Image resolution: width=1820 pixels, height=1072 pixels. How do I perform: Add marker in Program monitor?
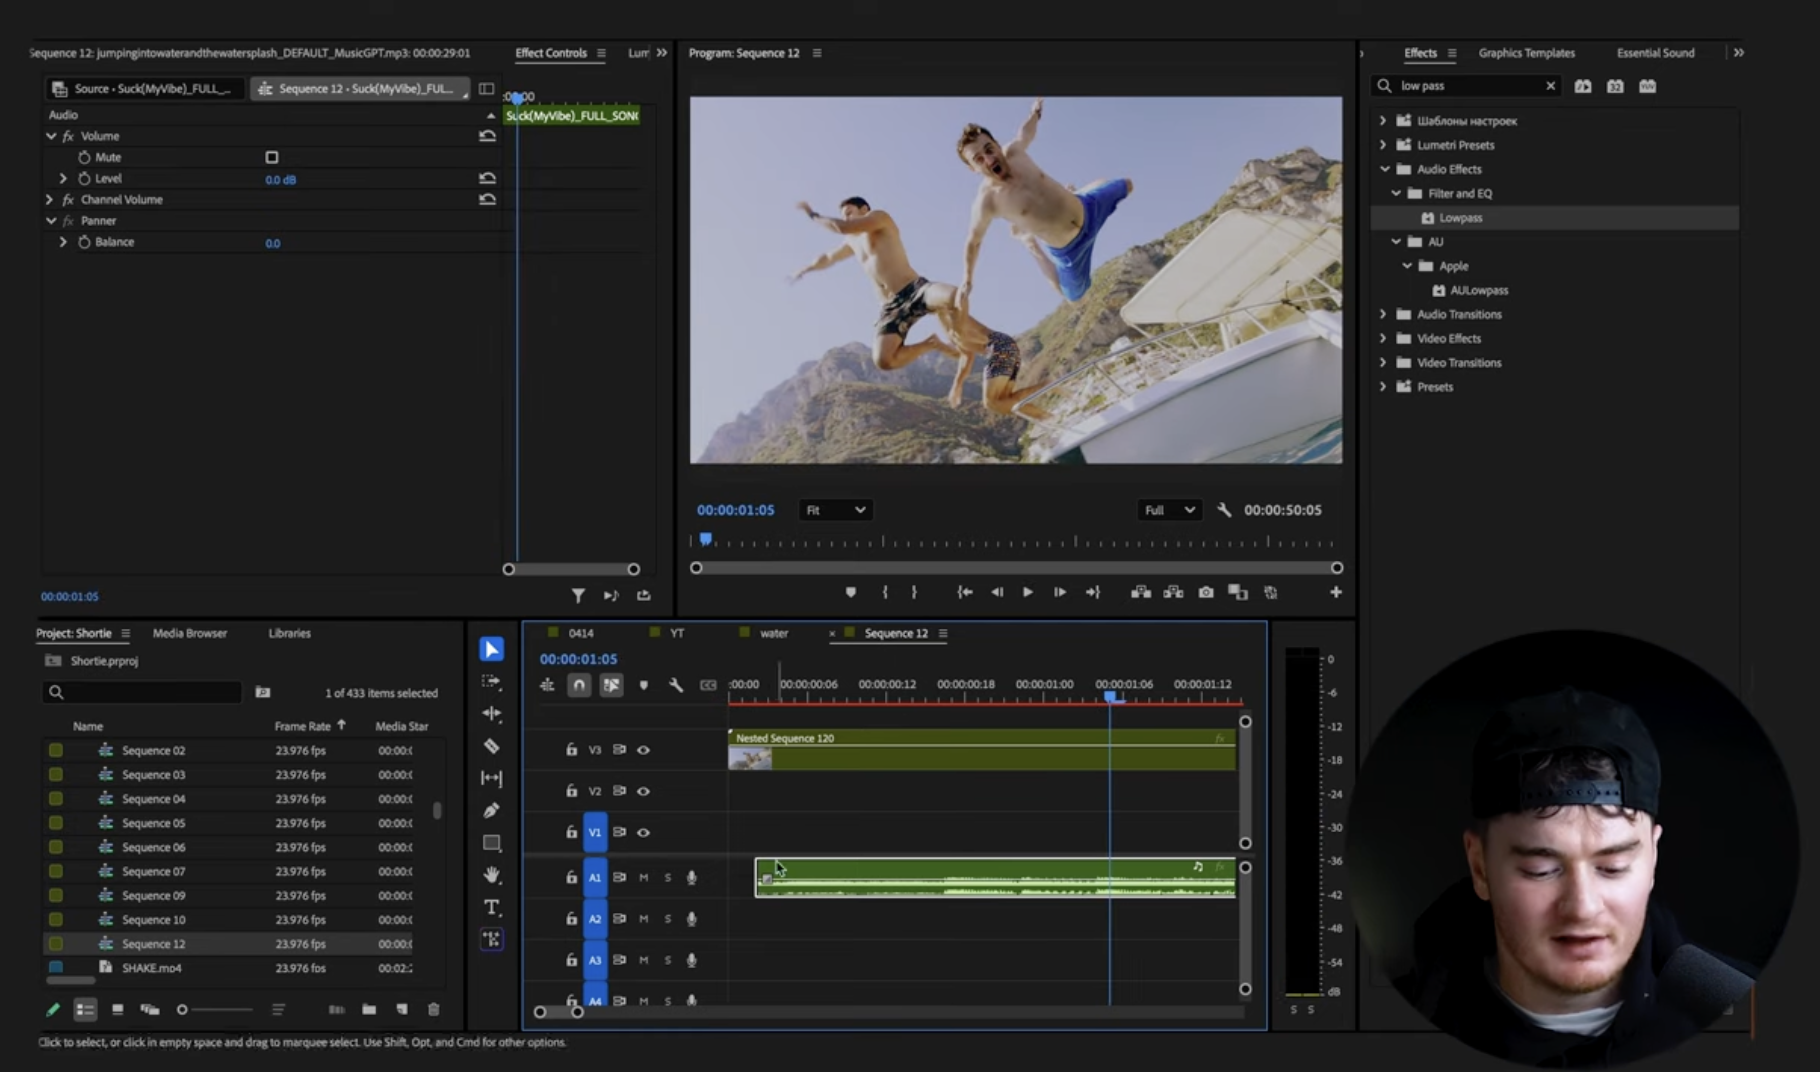850,592
